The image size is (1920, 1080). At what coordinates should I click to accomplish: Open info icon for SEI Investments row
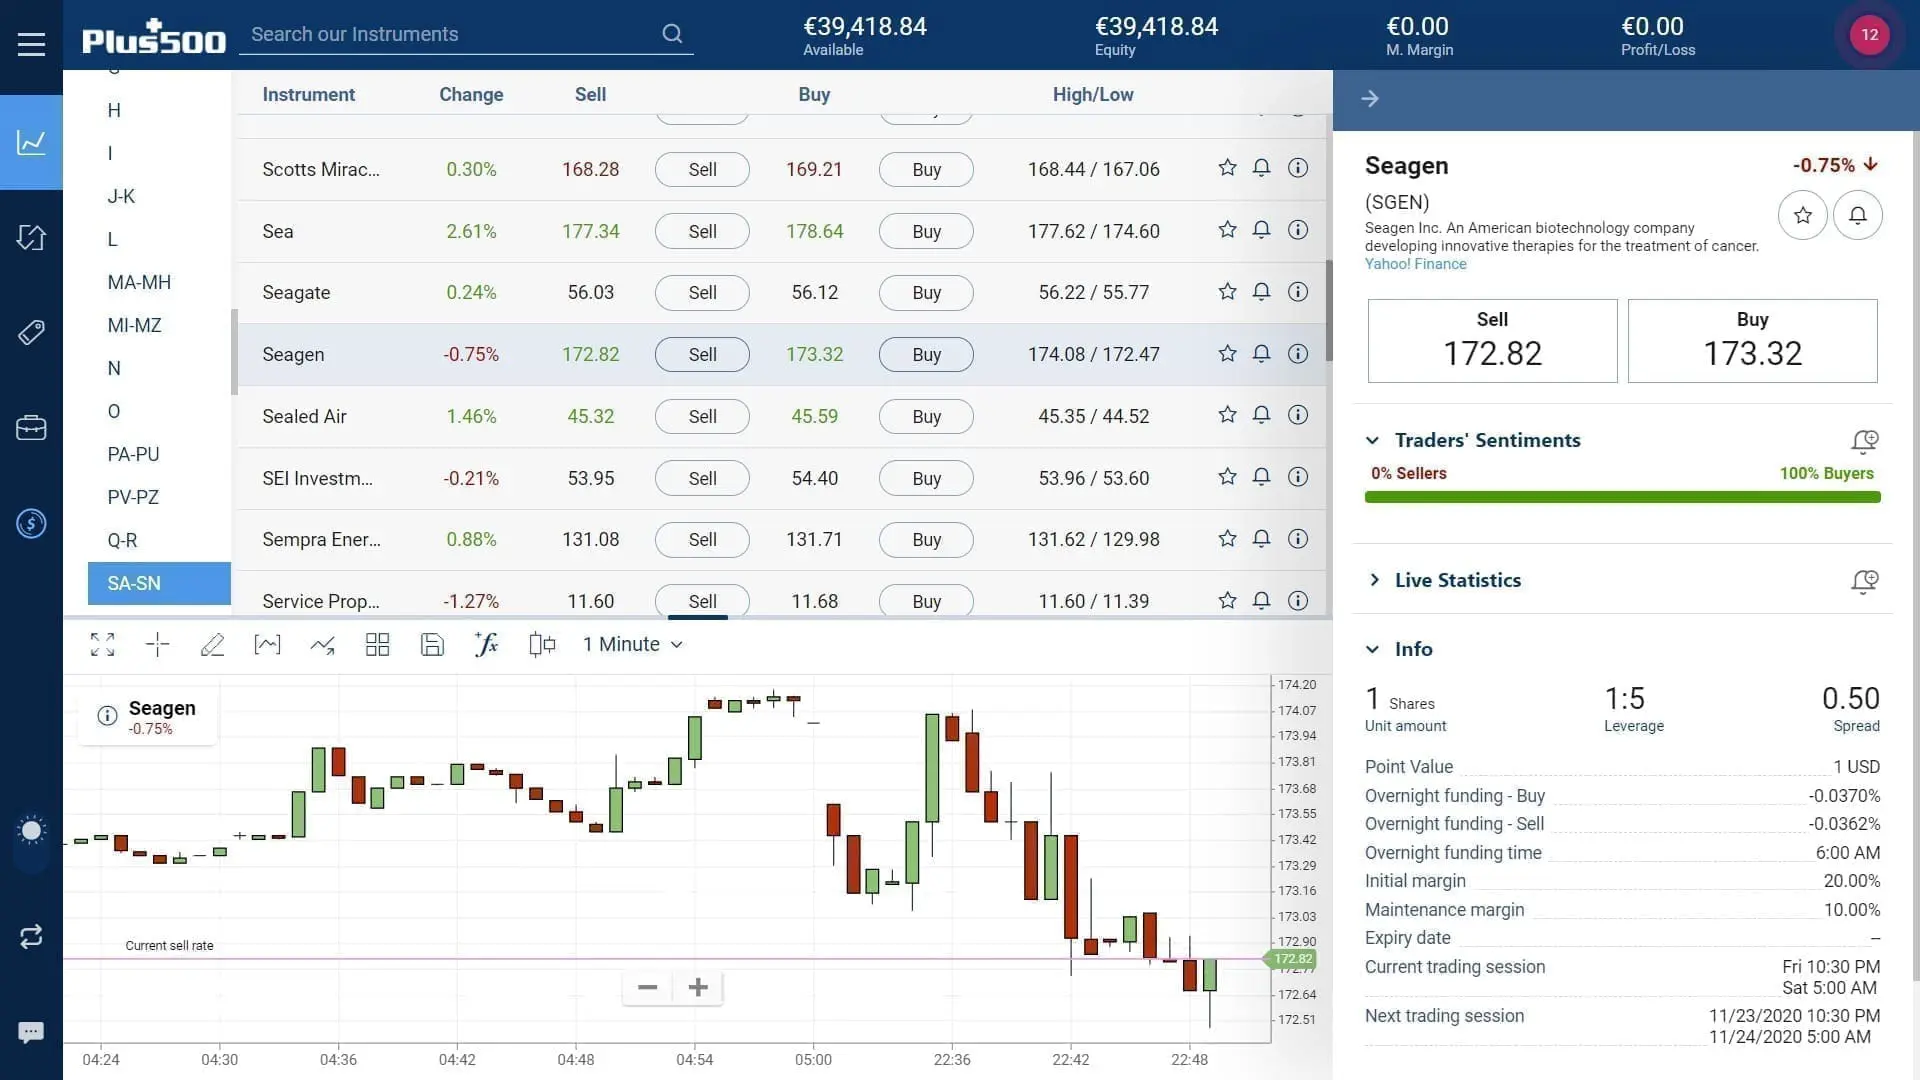click(1298, 476)
